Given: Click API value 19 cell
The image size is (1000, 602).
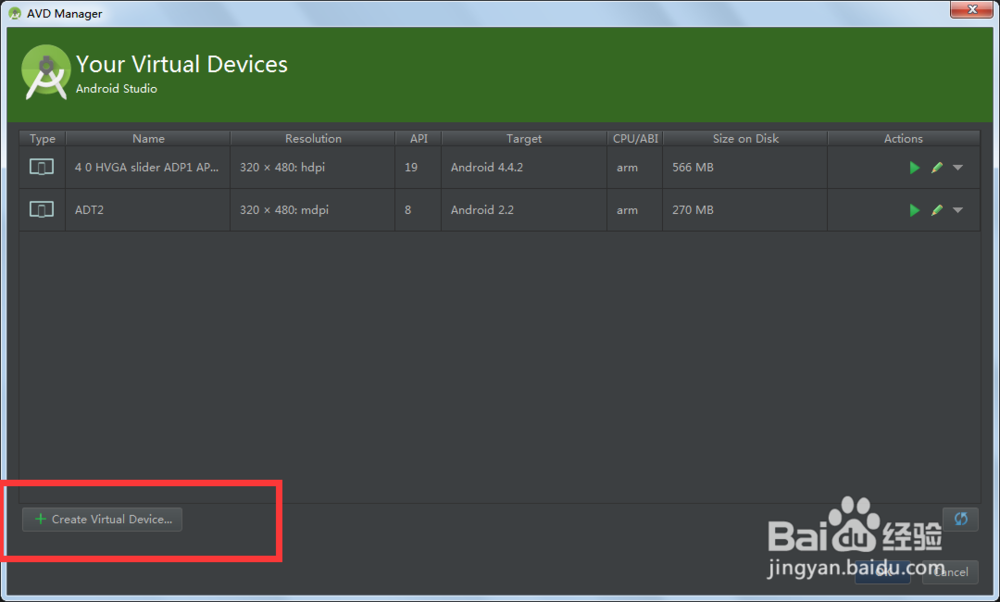Looking at the screenshot, I should (x=418, y=167).
